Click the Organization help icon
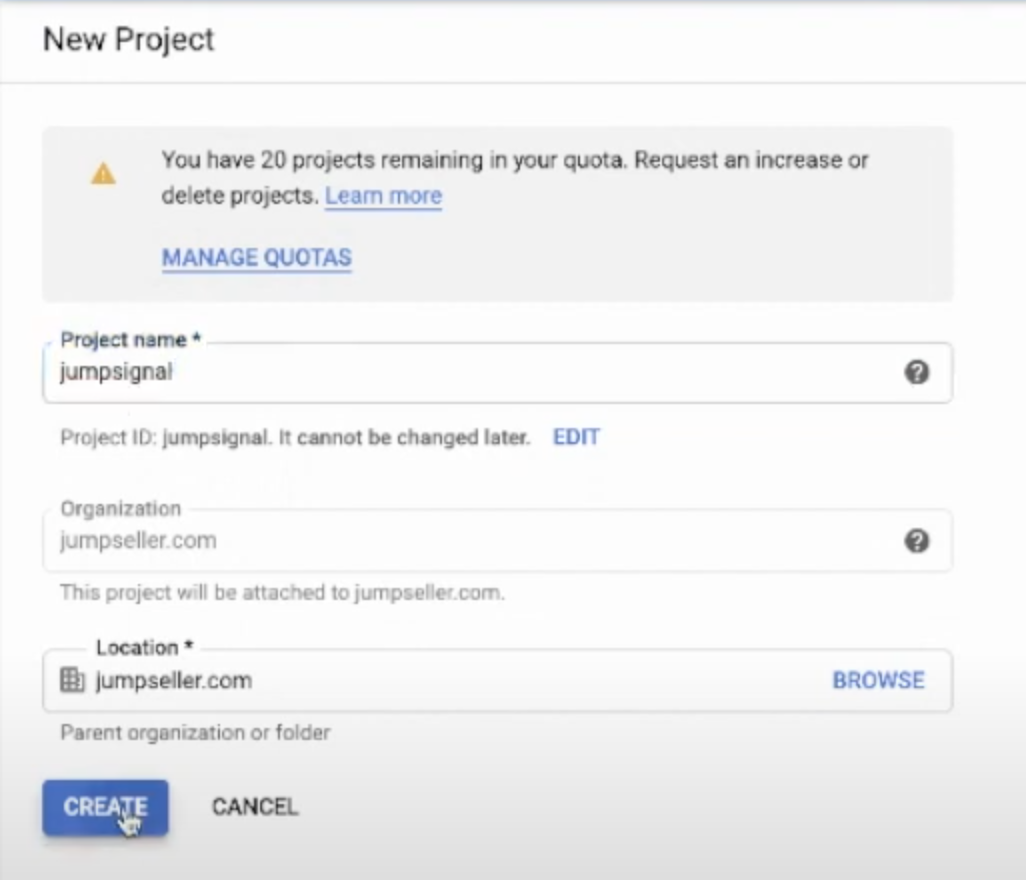The height and width of the screenshot is (880, 1026). pos(917,541)
